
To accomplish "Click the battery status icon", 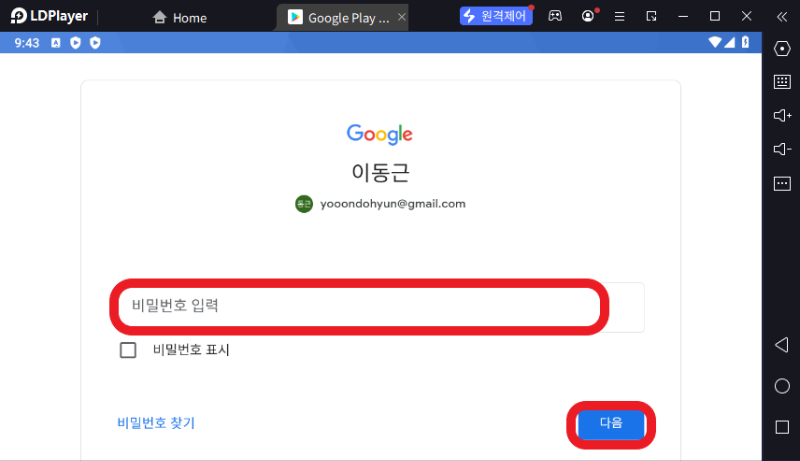I will click(x=745, y=42).
